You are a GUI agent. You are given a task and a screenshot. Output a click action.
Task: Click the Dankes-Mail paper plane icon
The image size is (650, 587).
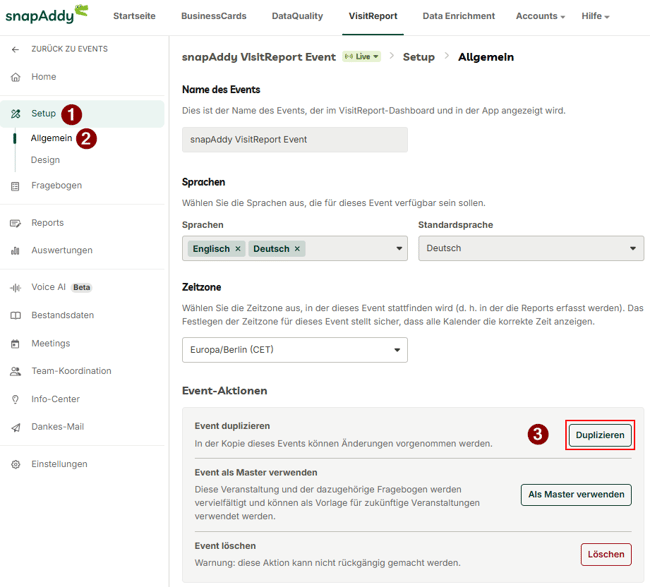click(x=15, y=427)
